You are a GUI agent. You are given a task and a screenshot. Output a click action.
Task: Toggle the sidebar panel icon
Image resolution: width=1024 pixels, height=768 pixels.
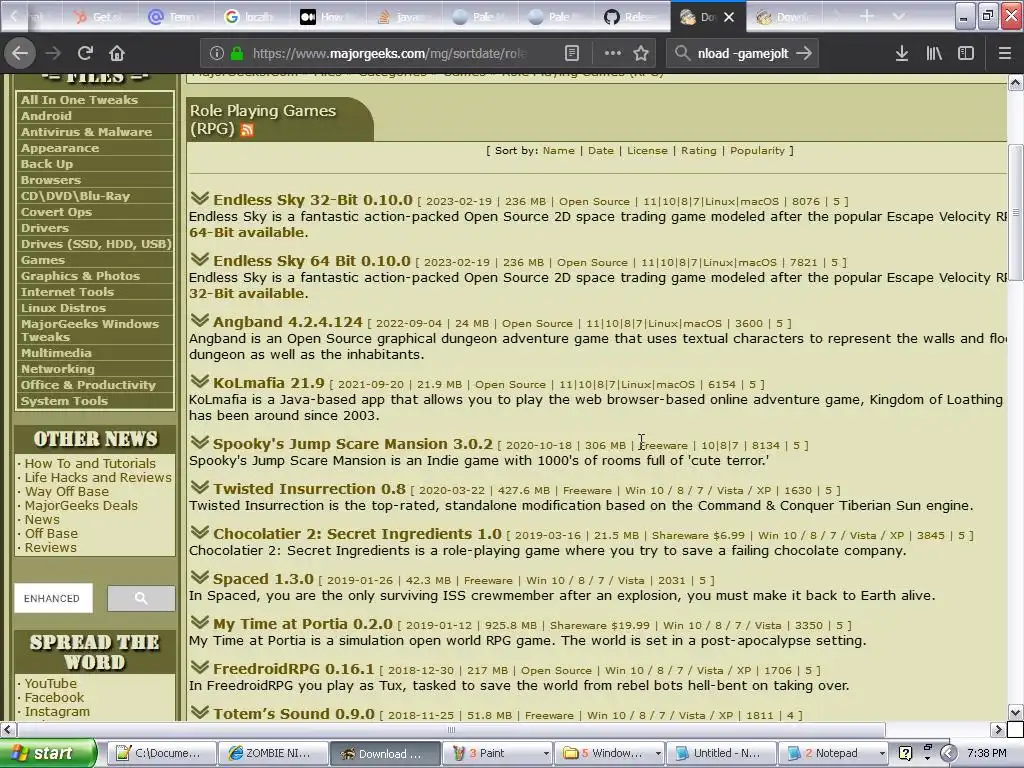[x=966, y=54]
